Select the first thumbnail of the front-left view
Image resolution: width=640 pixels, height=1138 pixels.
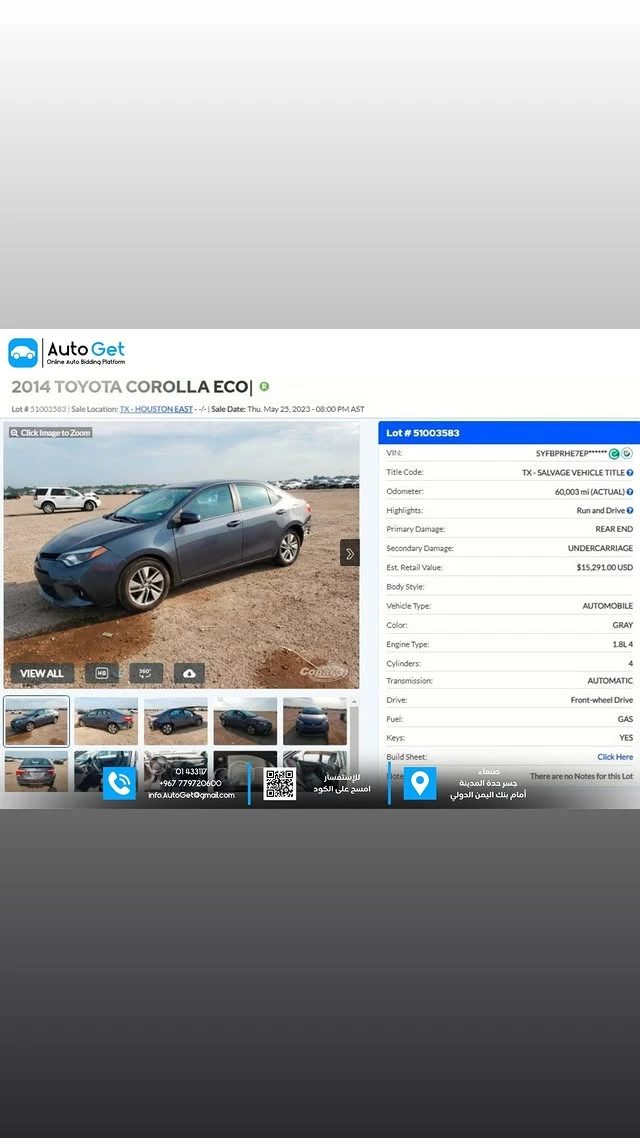click(36, 721)
